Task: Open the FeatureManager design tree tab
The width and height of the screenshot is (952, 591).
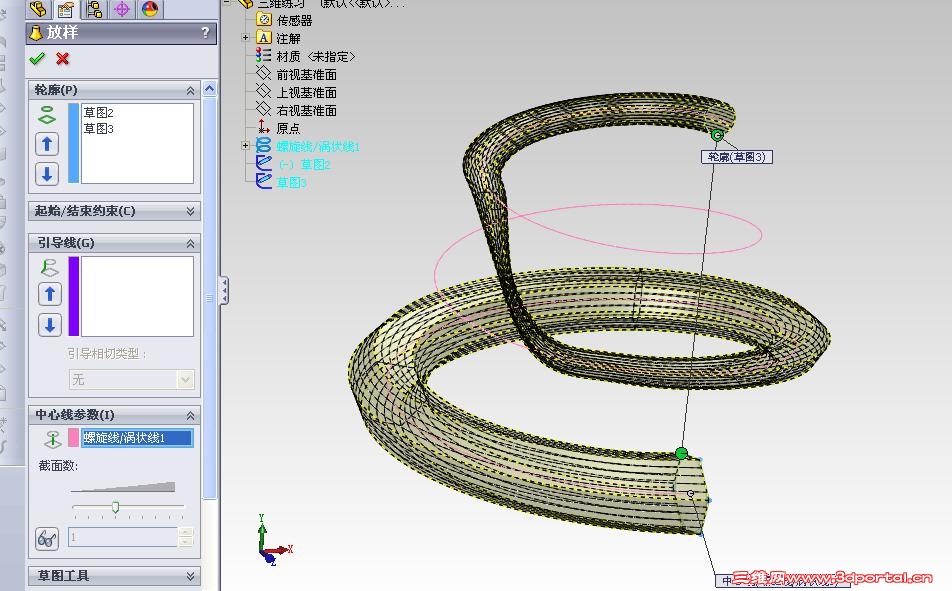Action: point(38,9)
